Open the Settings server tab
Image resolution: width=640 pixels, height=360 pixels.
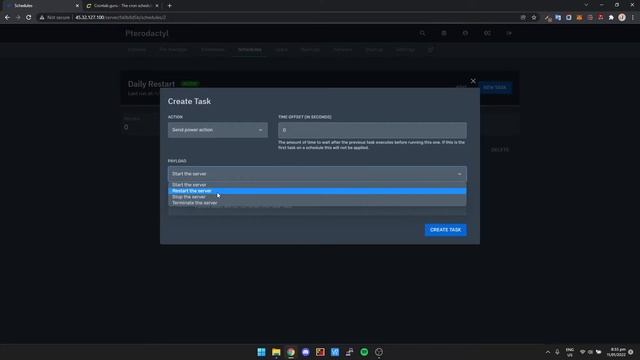pyautogui.click(x=405, y=50)
